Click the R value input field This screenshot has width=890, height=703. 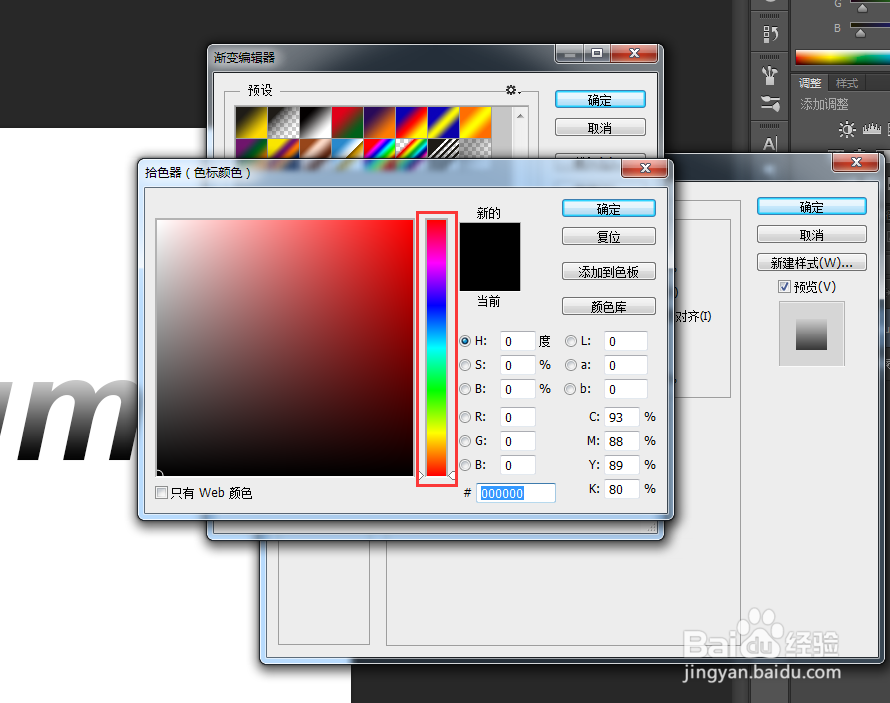pyautogui.click(x=518, y=417)
